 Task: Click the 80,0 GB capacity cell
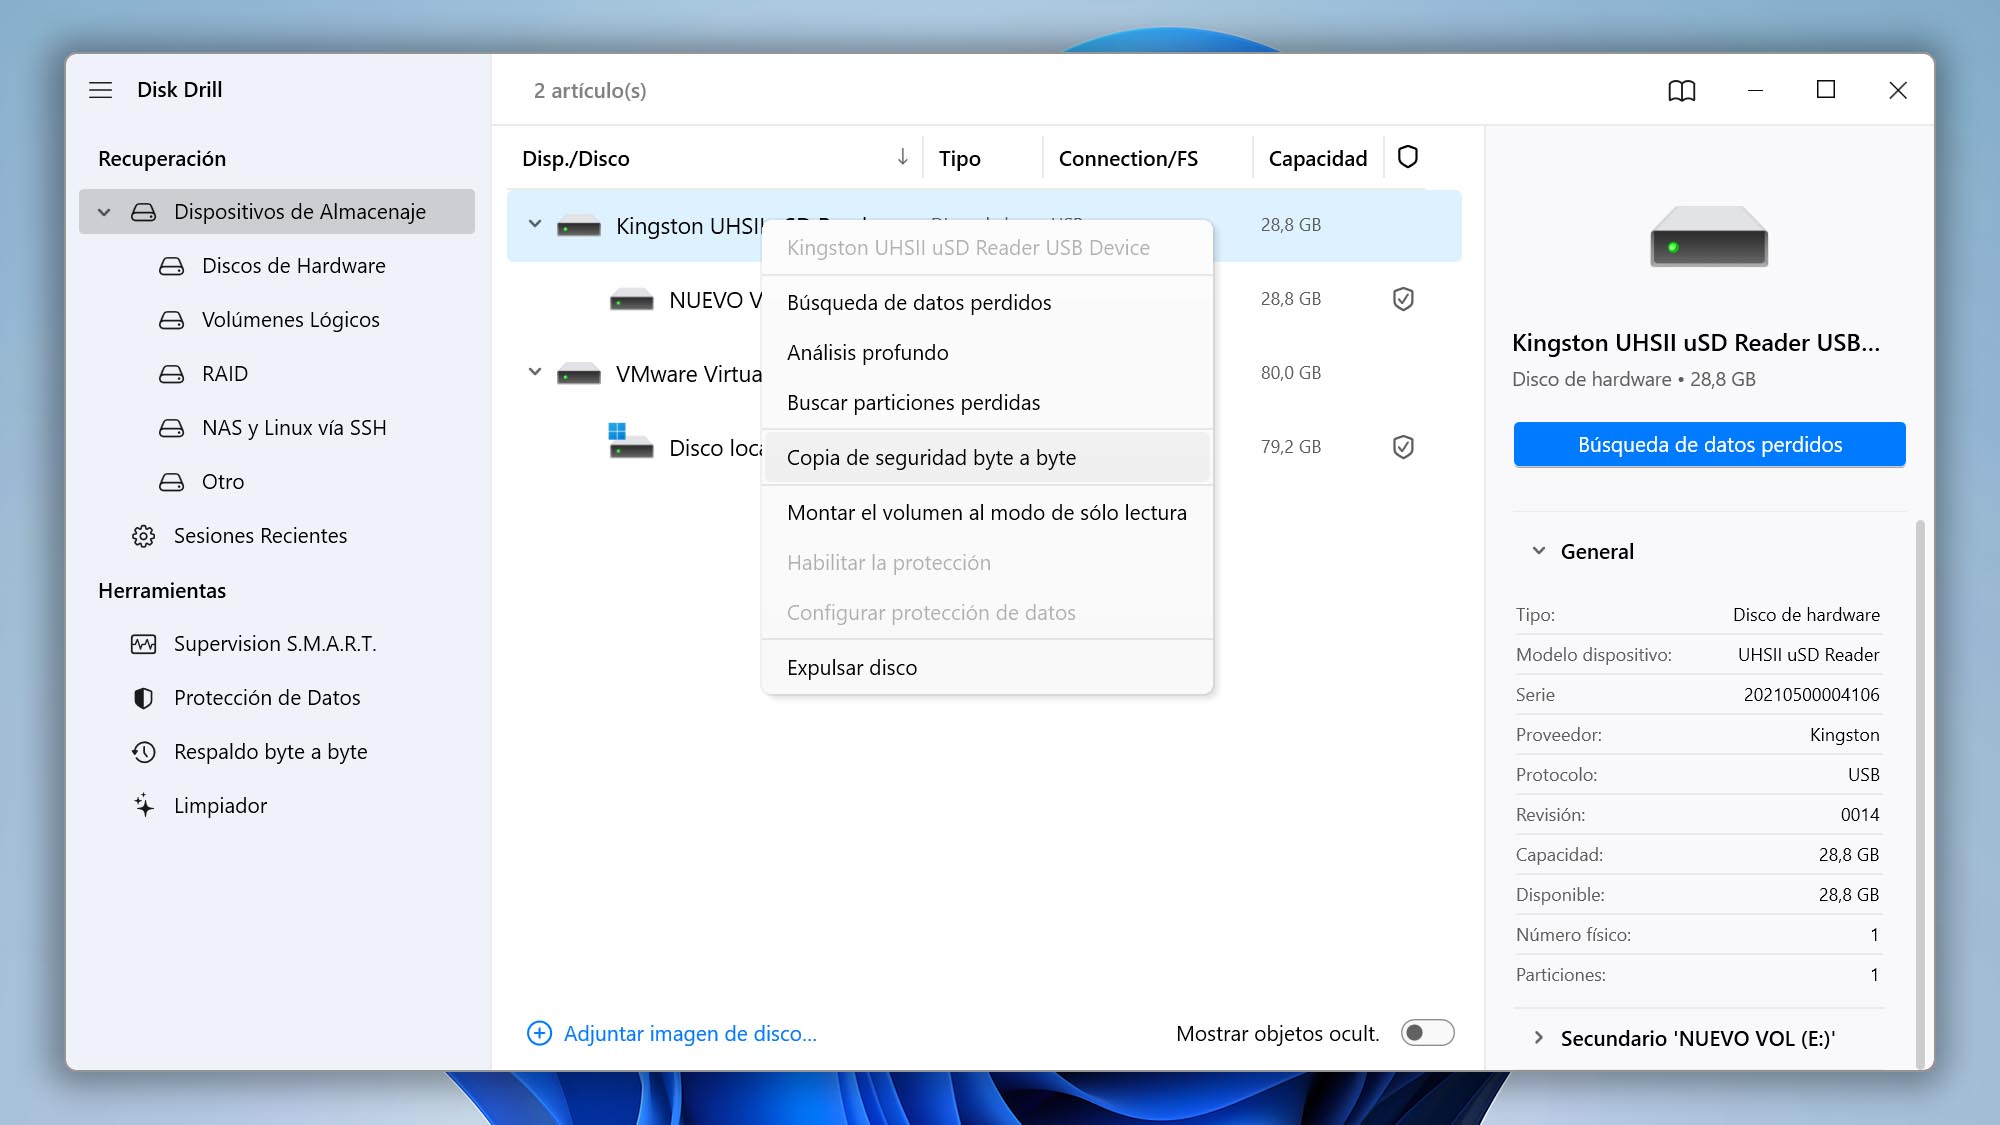tap(1290, 373)
